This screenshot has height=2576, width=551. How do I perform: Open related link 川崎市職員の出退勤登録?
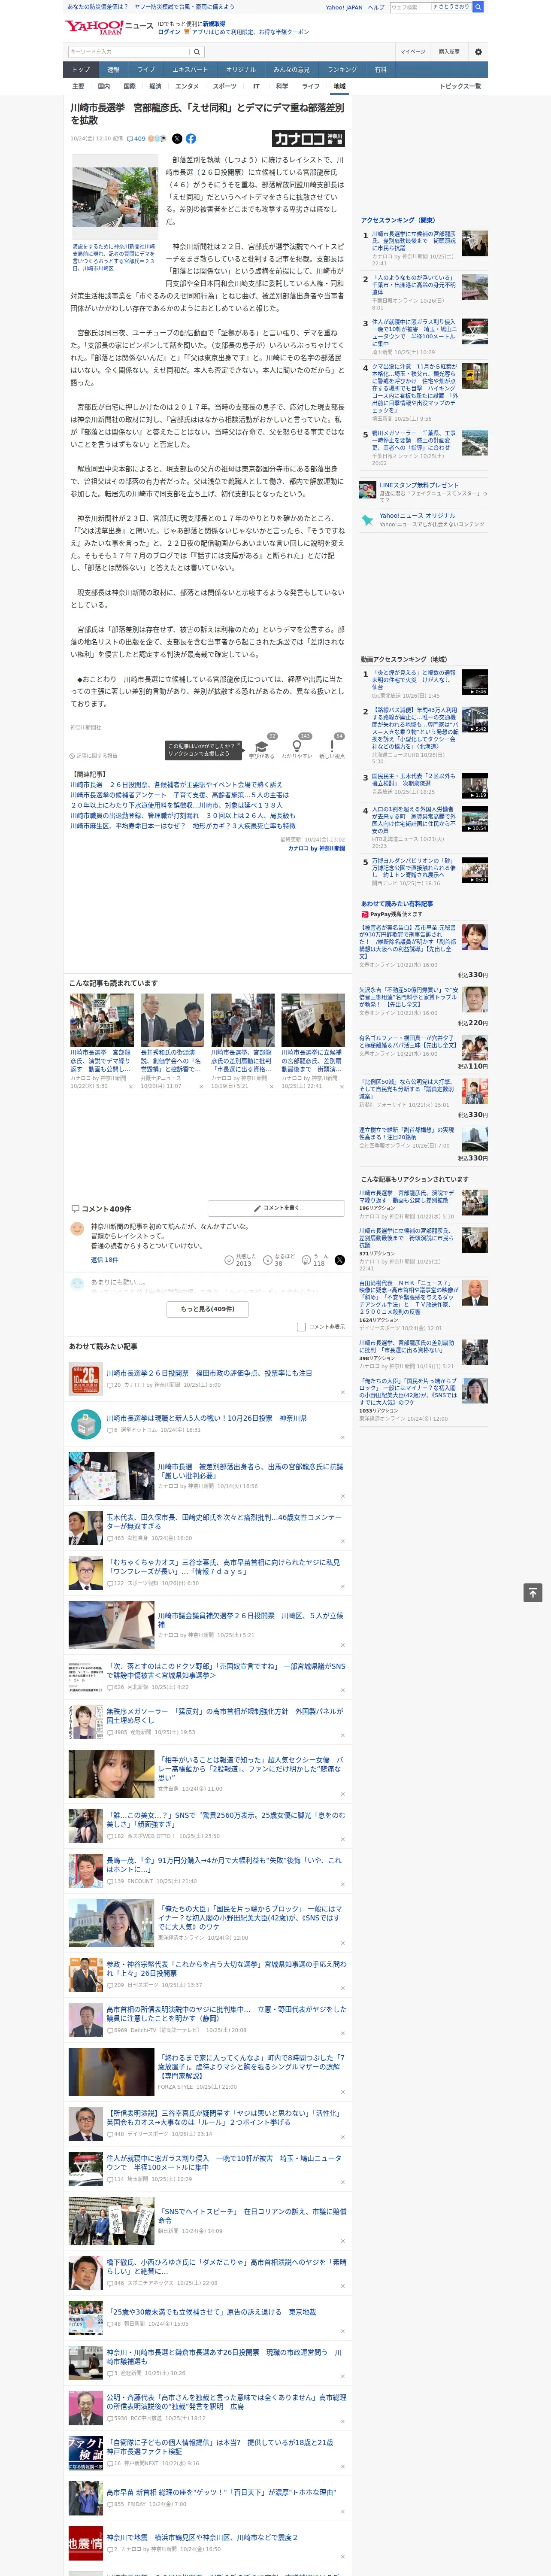[x=183, y=816]
